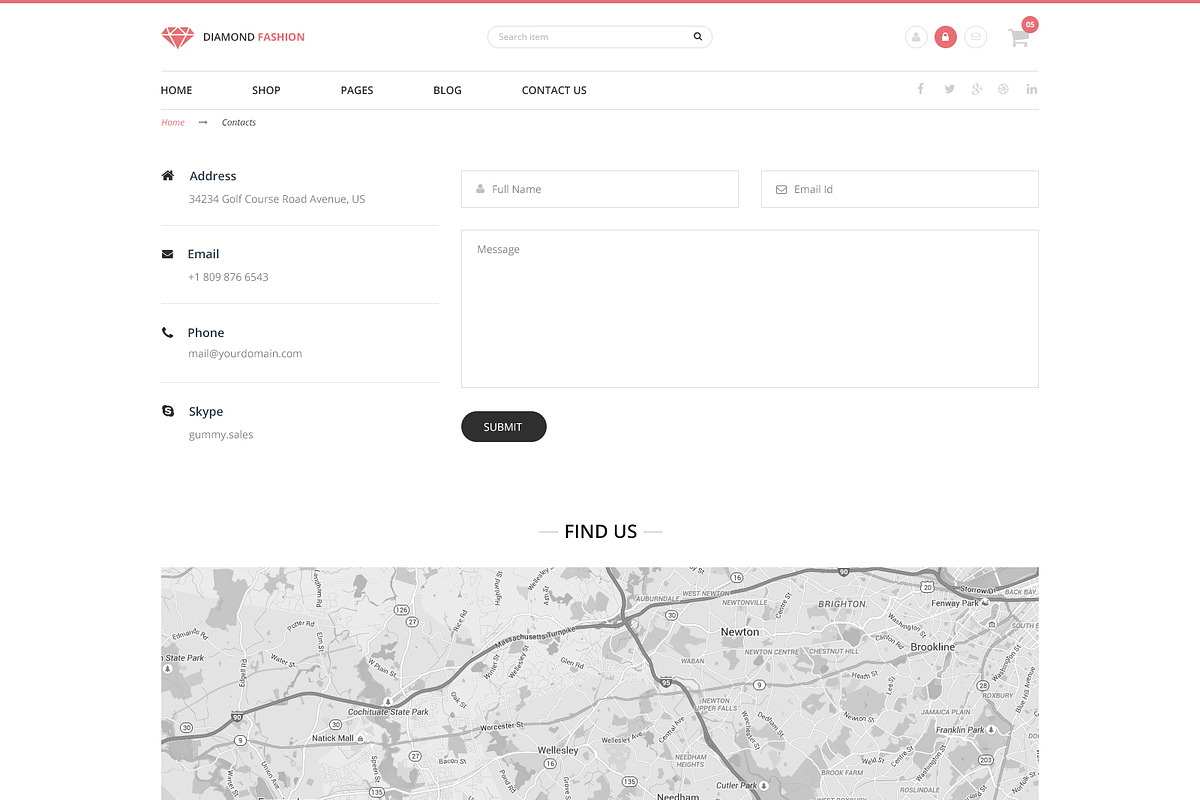The image size is (1200, 800).
Task: Open the shopping cart icon
Action: pyautogui.click(x=1018, y=39)
